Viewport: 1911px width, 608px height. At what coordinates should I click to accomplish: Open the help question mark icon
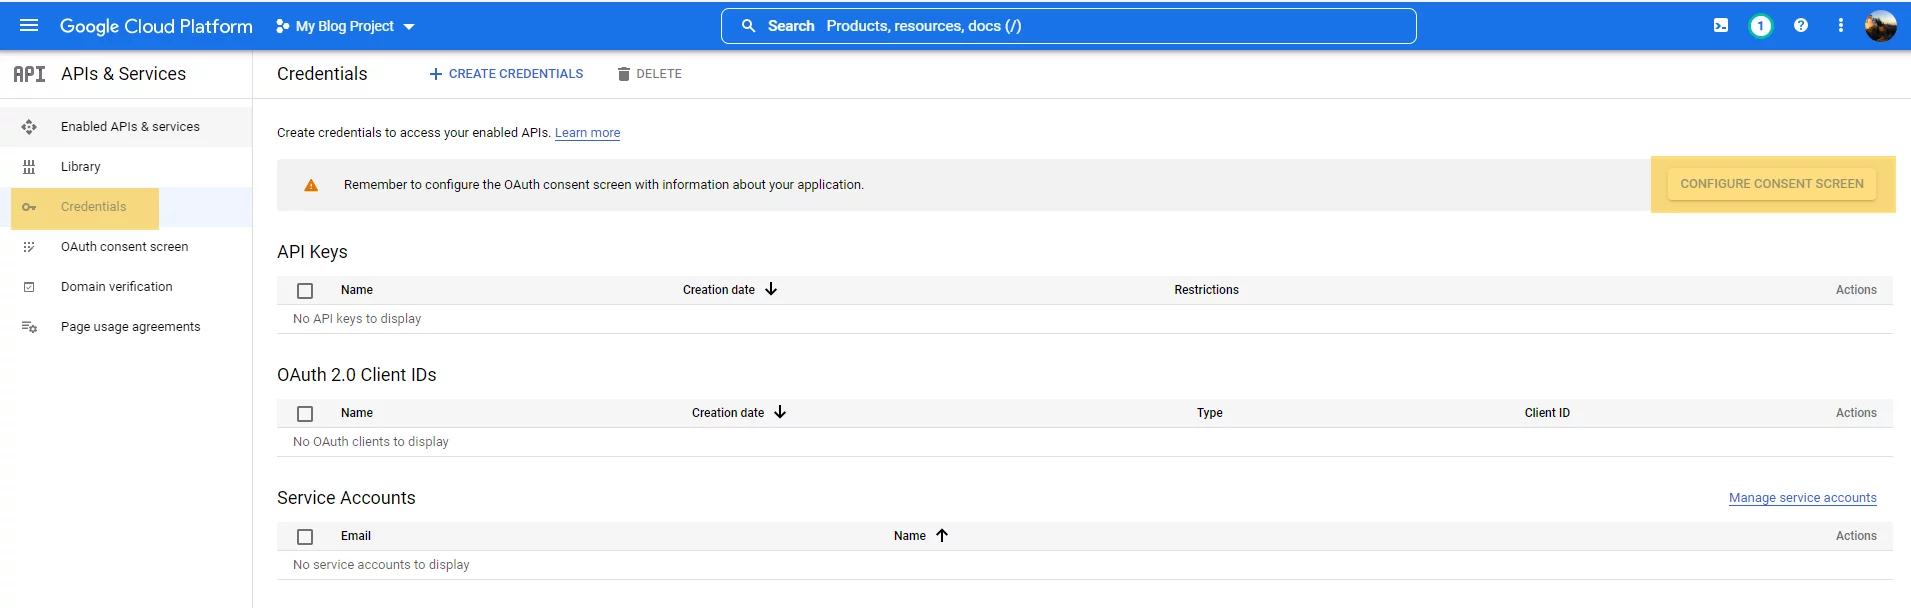click(x=1800, y=26)
